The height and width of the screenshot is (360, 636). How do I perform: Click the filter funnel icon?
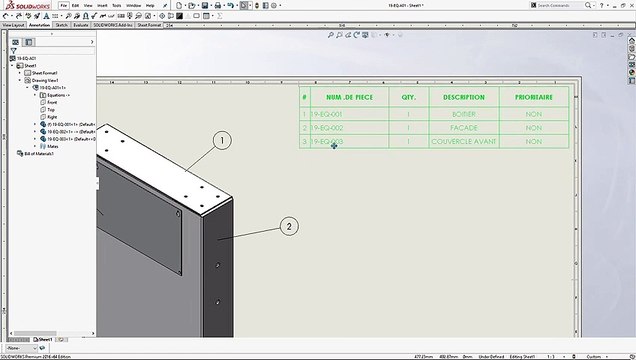(13, 51)
